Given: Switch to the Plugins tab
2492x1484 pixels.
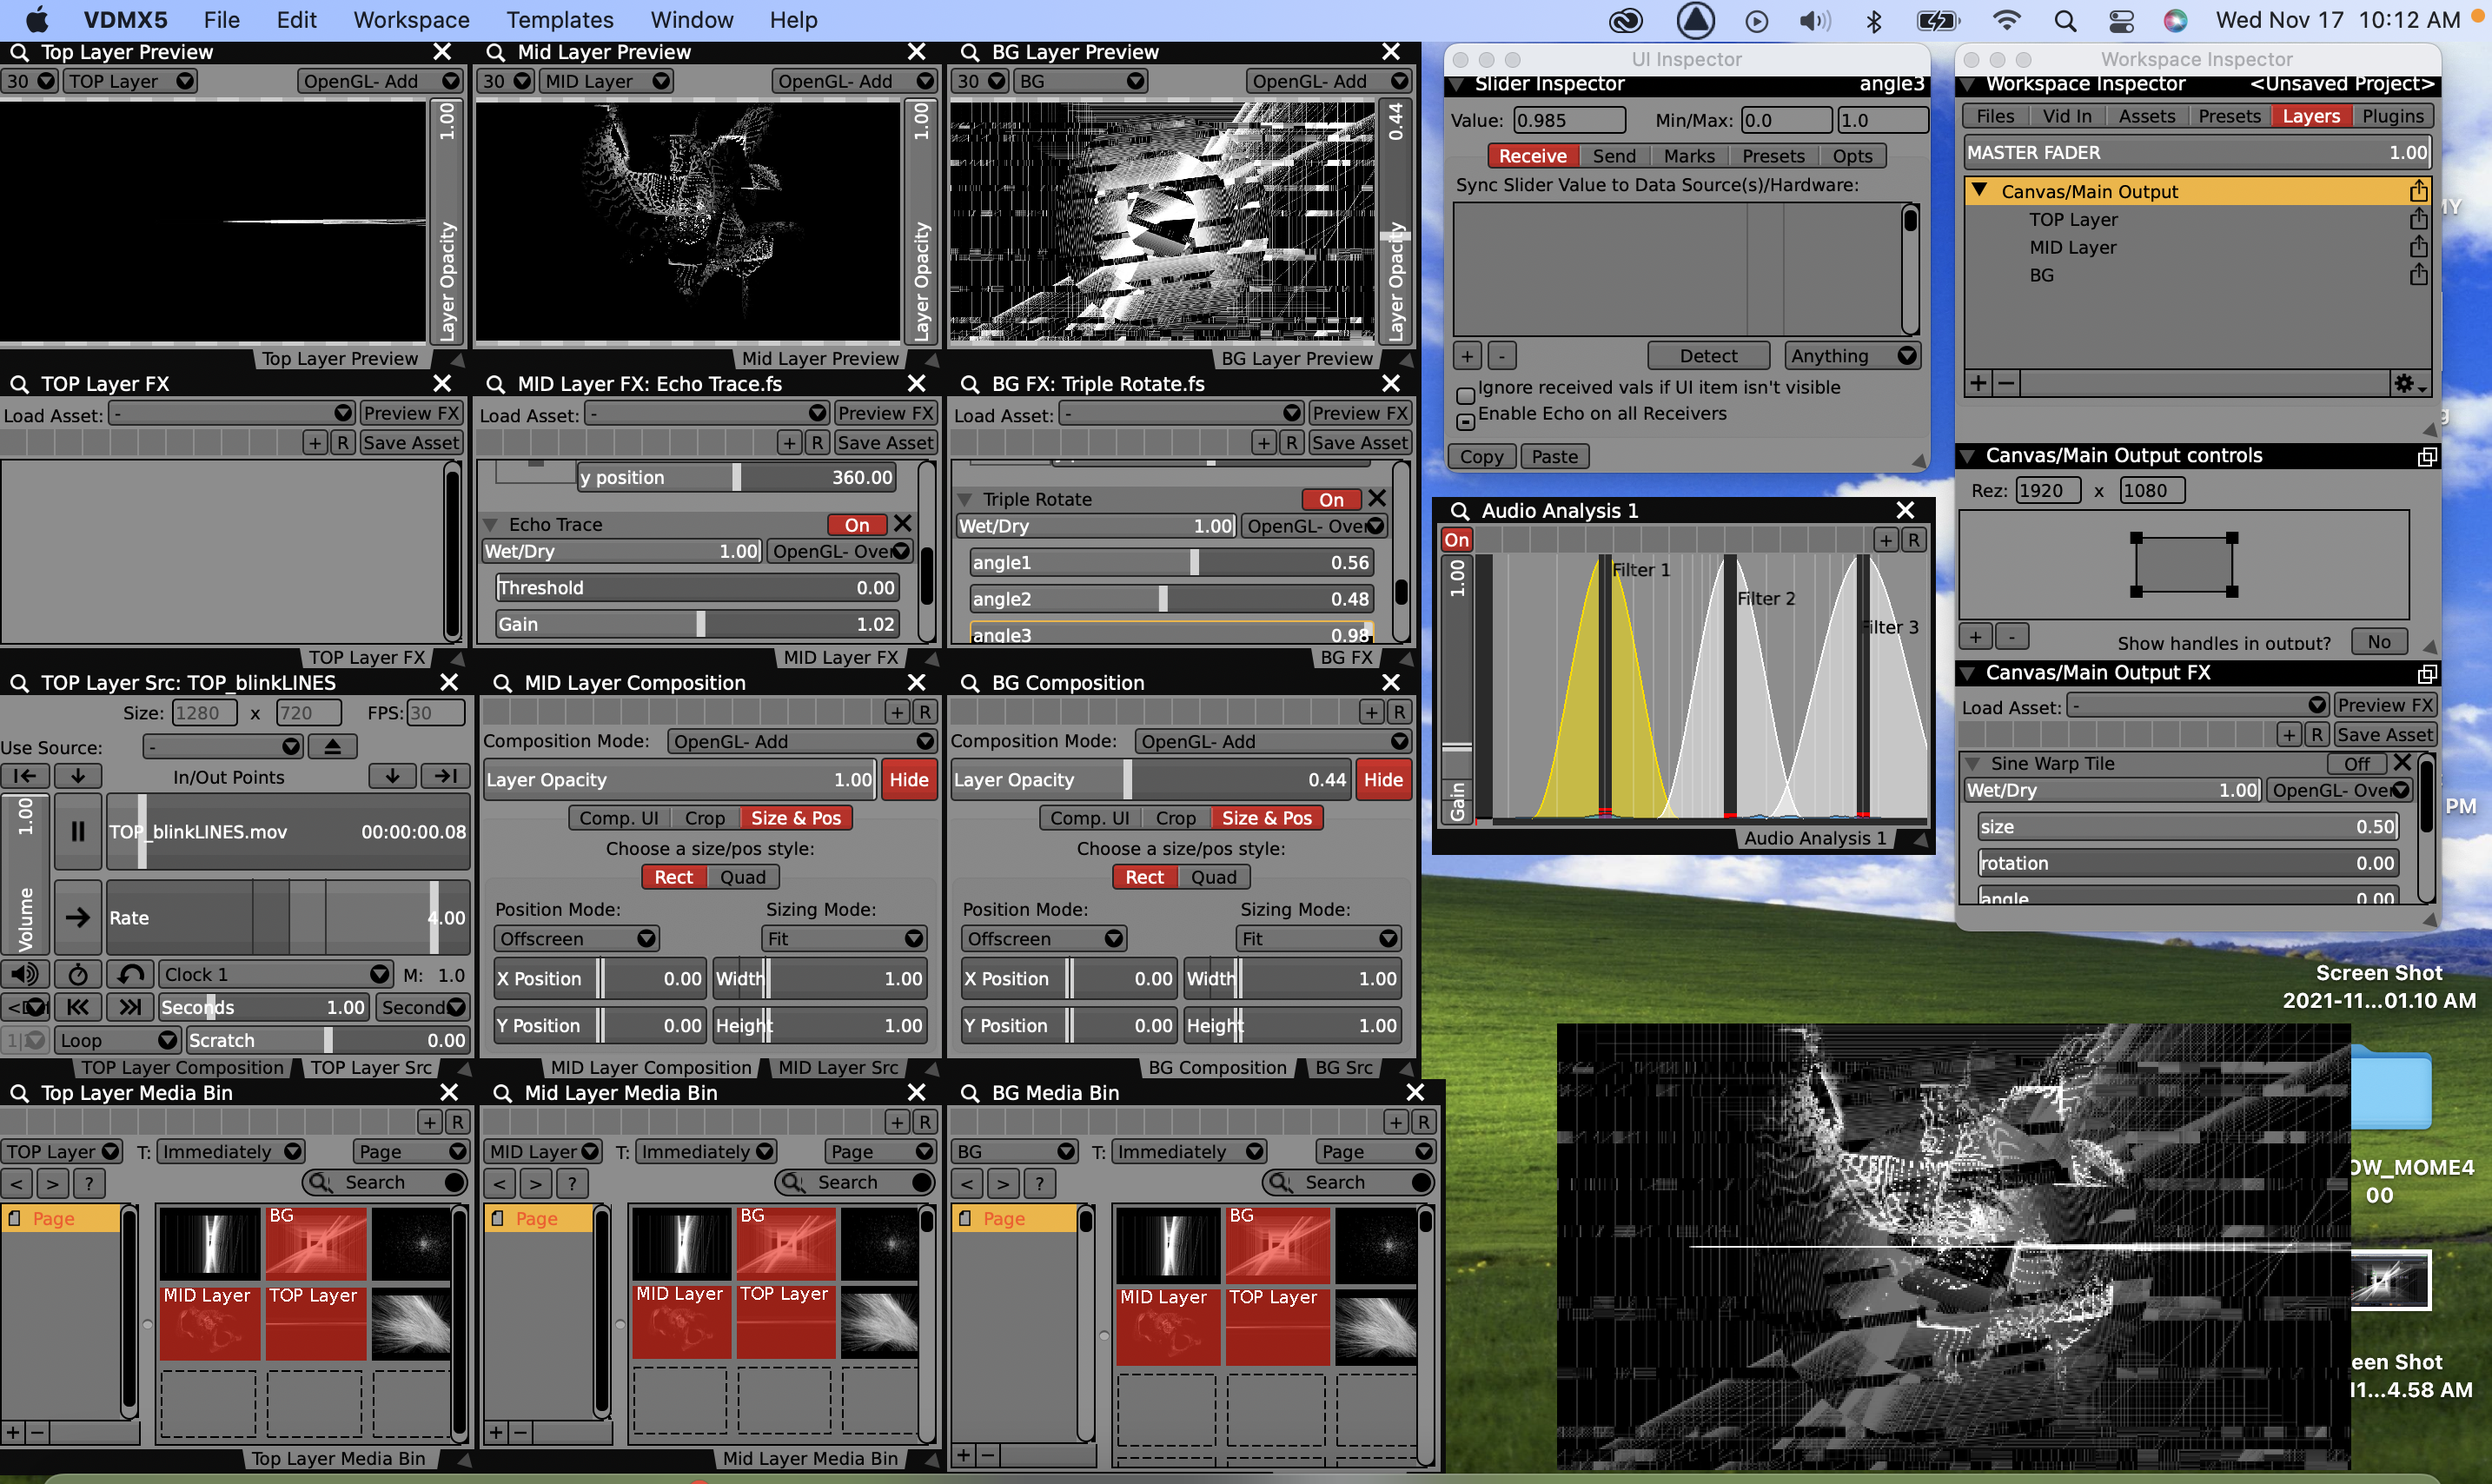Looking at the screenshot, I should 2392,116.
